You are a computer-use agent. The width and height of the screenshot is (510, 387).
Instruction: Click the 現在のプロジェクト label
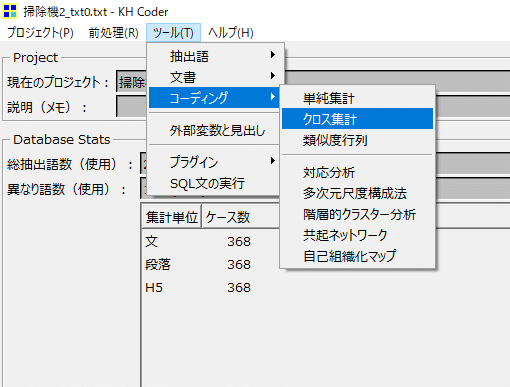58,82
